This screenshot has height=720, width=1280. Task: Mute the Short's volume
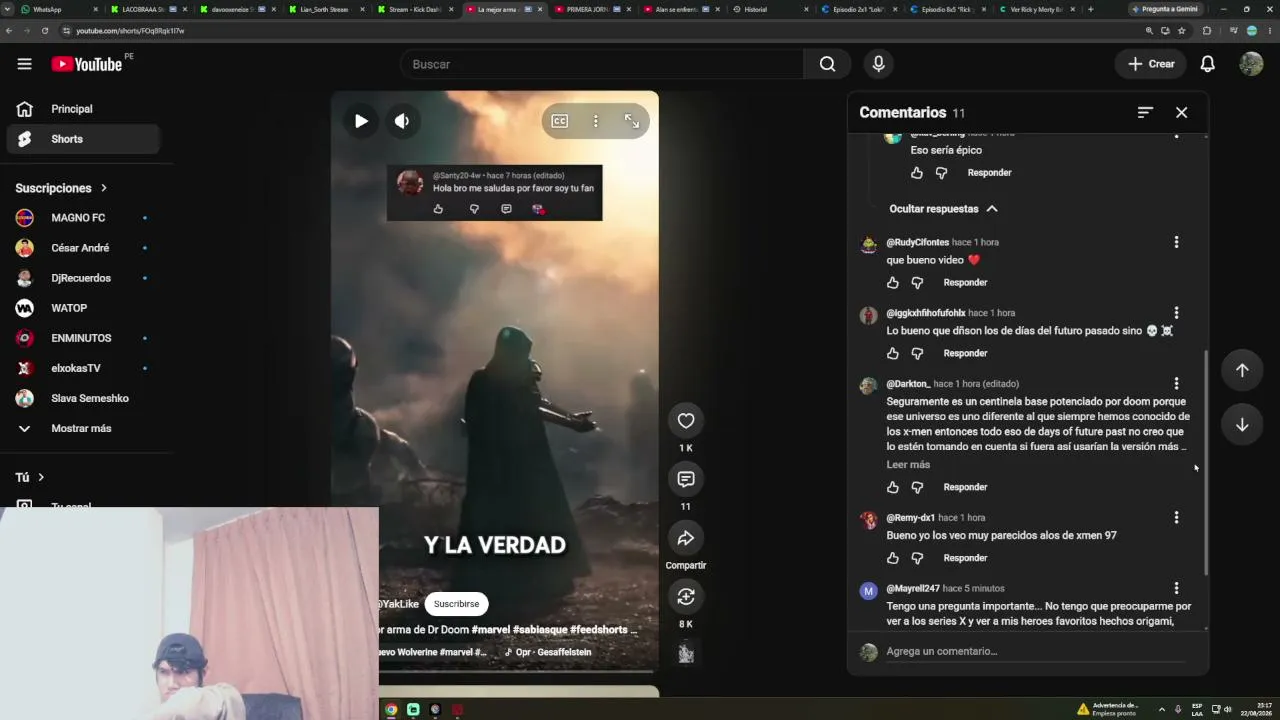click(x=402, y=121)
